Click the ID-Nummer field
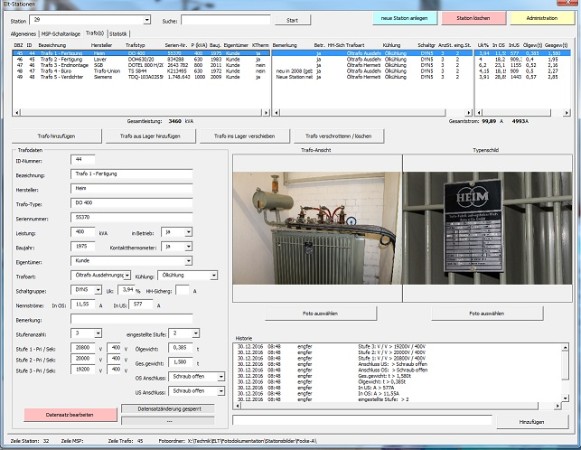 click(83, 159)
